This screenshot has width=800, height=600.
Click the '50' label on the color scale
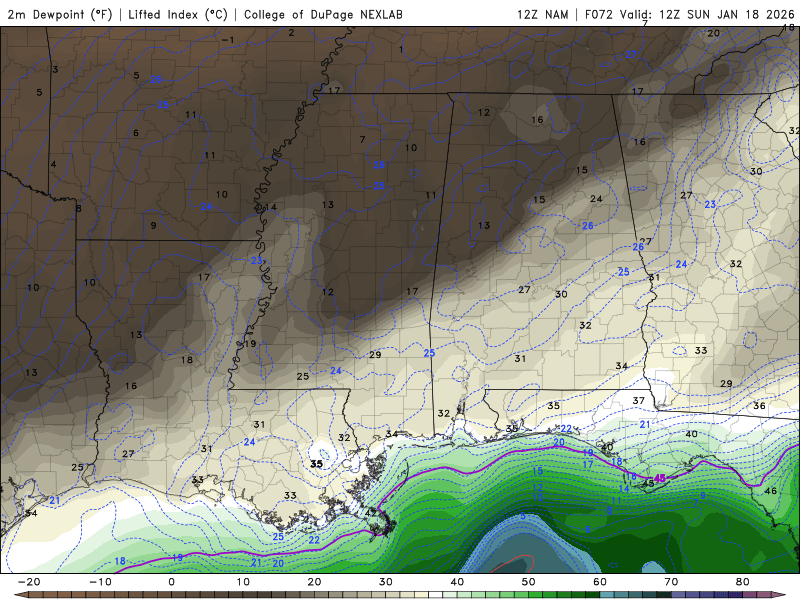[529, 582]
